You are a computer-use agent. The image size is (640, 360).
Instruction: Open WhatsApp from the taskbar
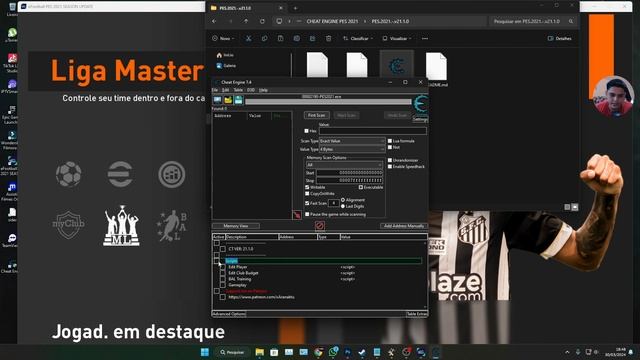coord(333,352)
